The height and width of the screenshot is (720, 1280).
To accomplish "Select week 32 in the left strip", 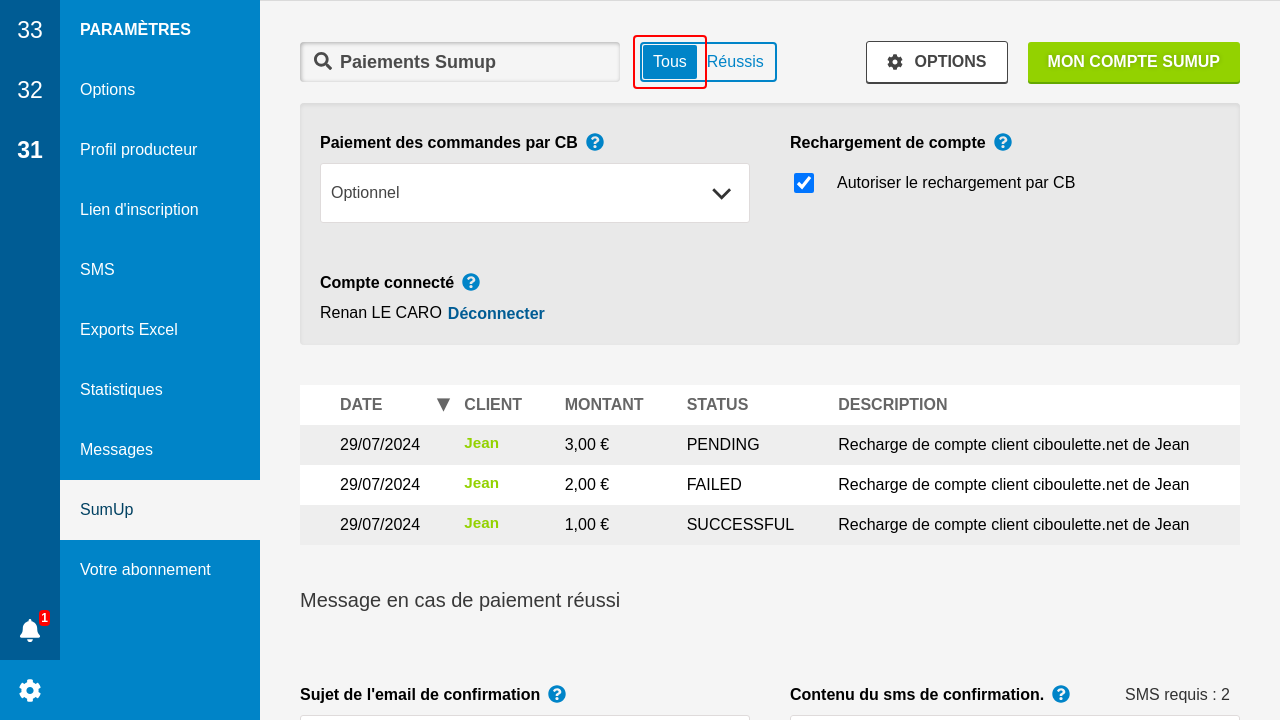I will click(30, 90).
